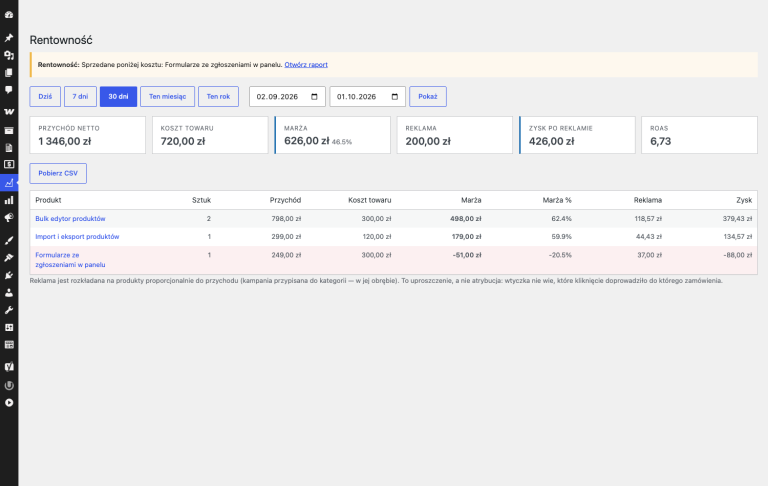Click the 'Przychód' column header

(x=285, y=200)
